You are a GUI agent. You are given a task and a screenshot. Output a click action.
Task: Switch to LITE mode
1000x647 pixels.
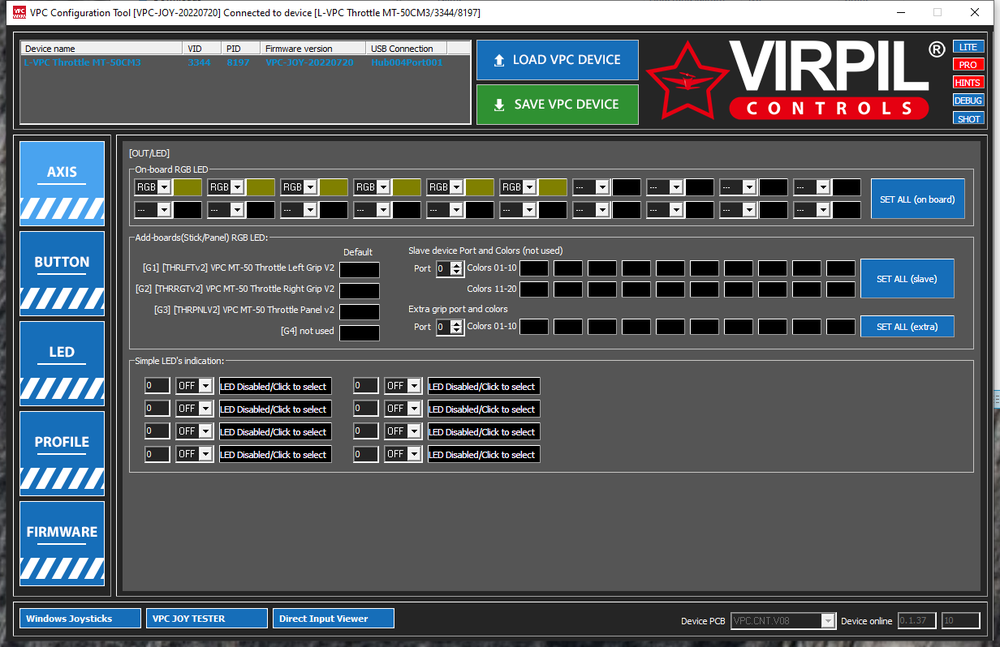[x=968, y=47]
